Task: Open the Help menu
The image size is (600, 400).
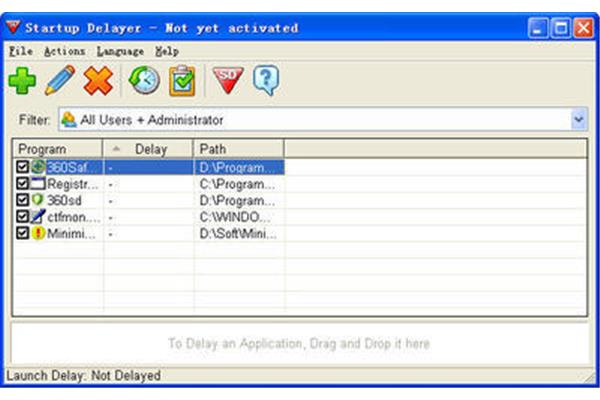Action: pyautogui.click(x=167, y=51)
